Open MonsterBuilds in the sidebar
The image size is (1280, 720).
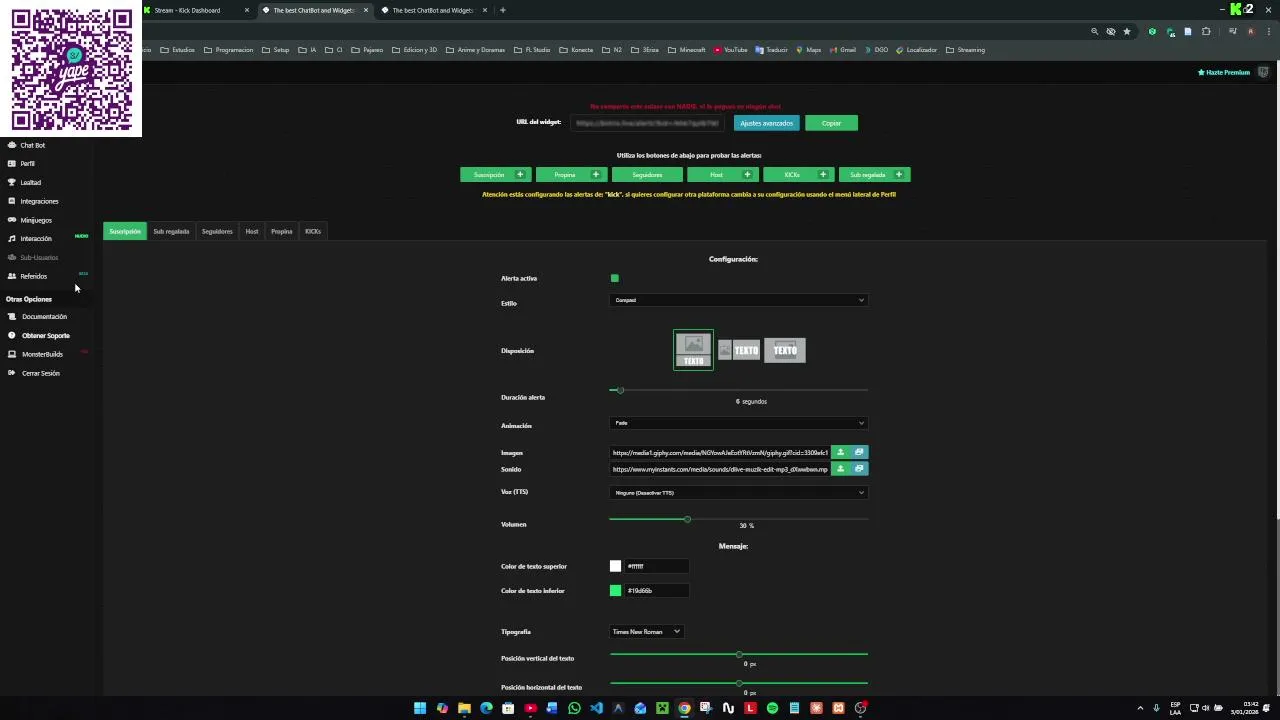click(x=36, y=354)
